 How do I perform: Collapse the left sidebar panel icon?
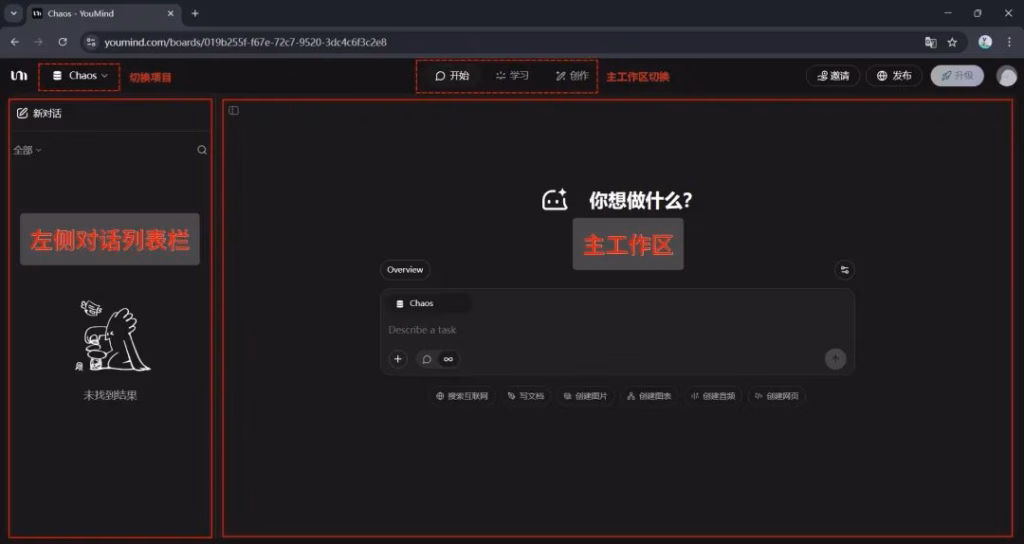click(x=233, y=111)
